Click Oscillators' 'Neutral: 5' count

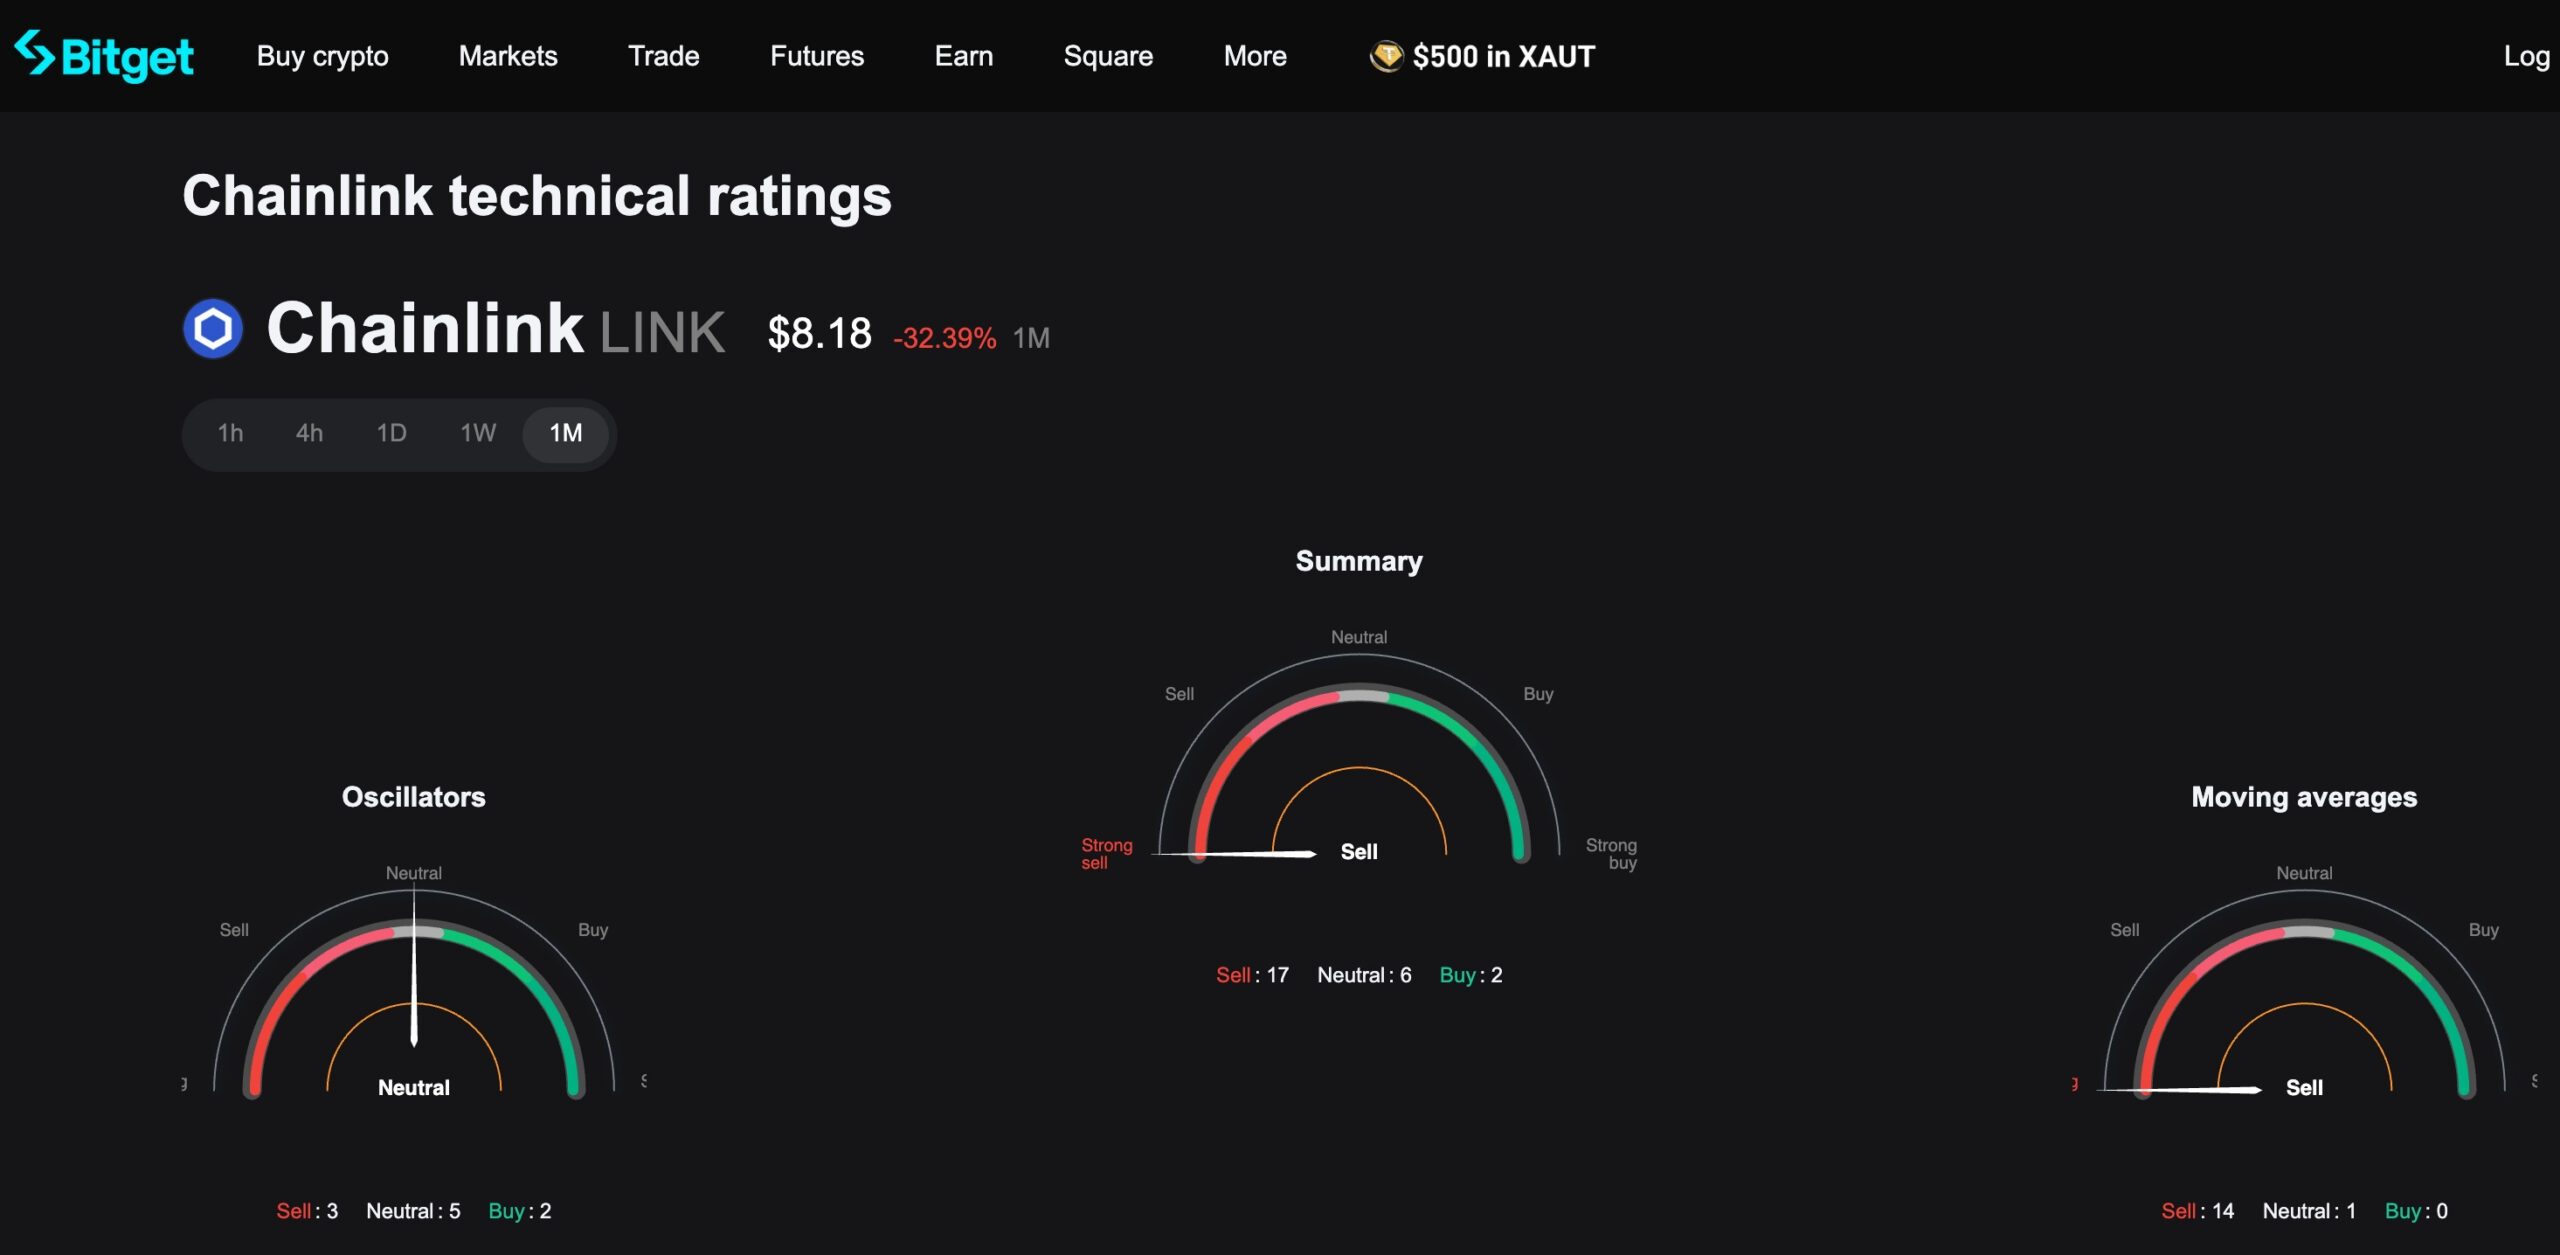coord(413,1211)
